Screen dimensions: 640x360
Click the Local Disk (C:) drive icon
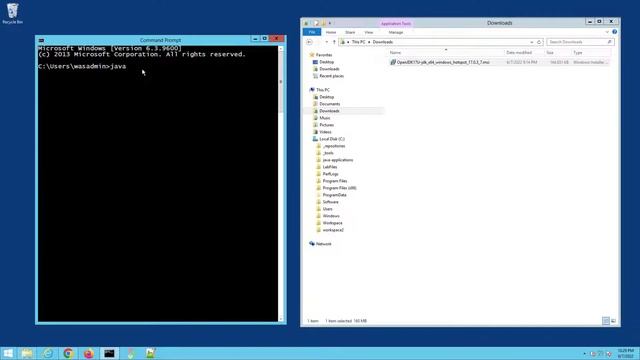[x=315, y=139]
